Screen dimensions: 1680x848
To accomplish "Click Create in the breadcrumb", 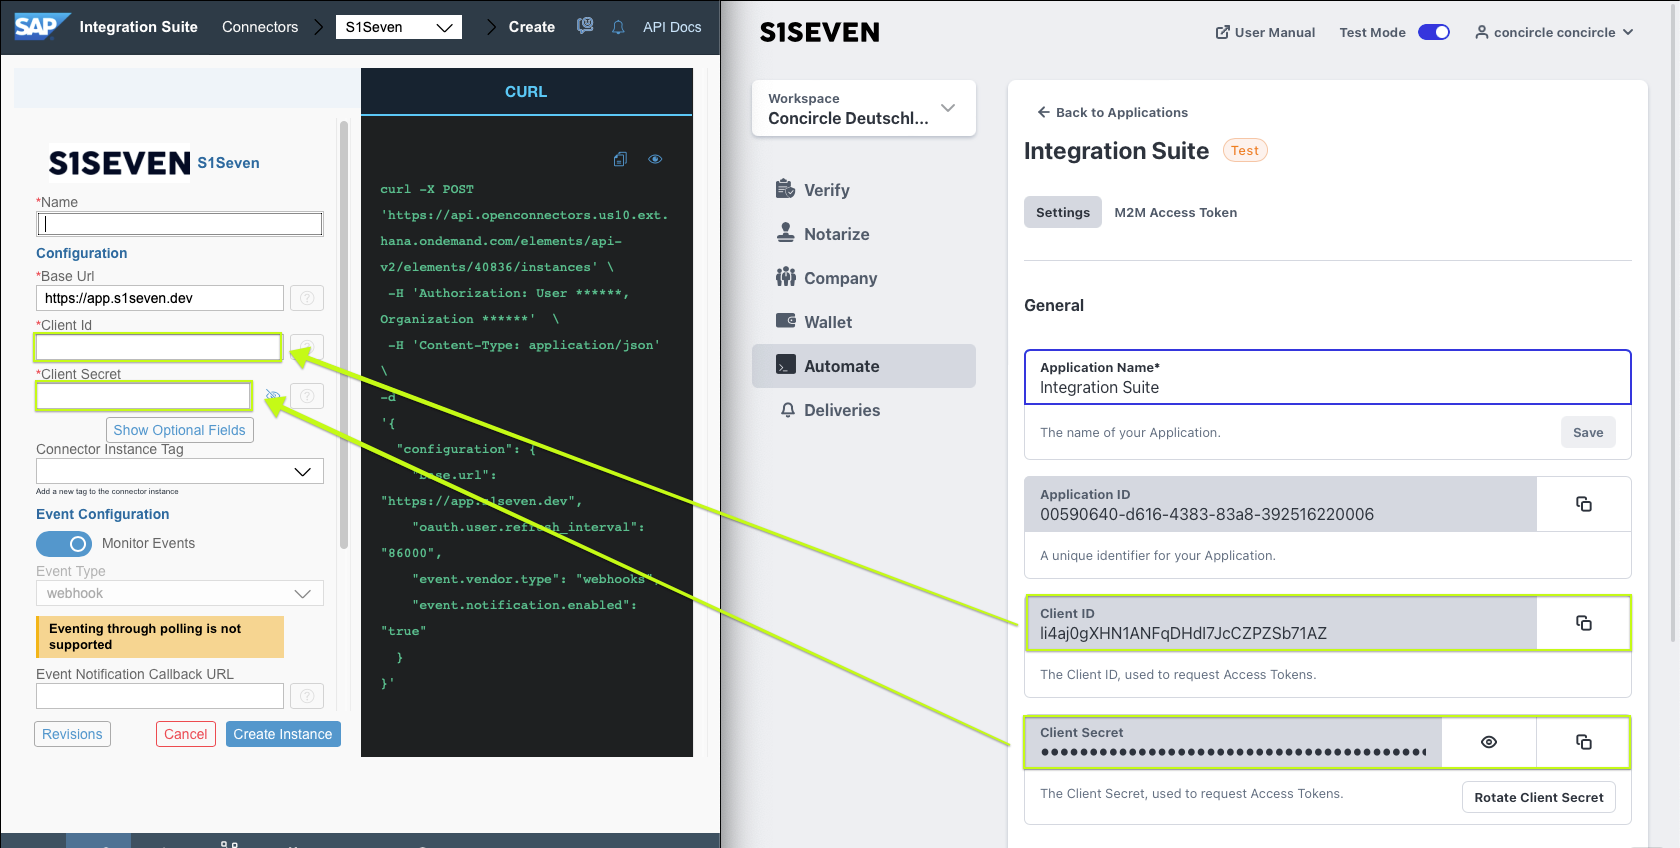I will click(x=532, y=27).
